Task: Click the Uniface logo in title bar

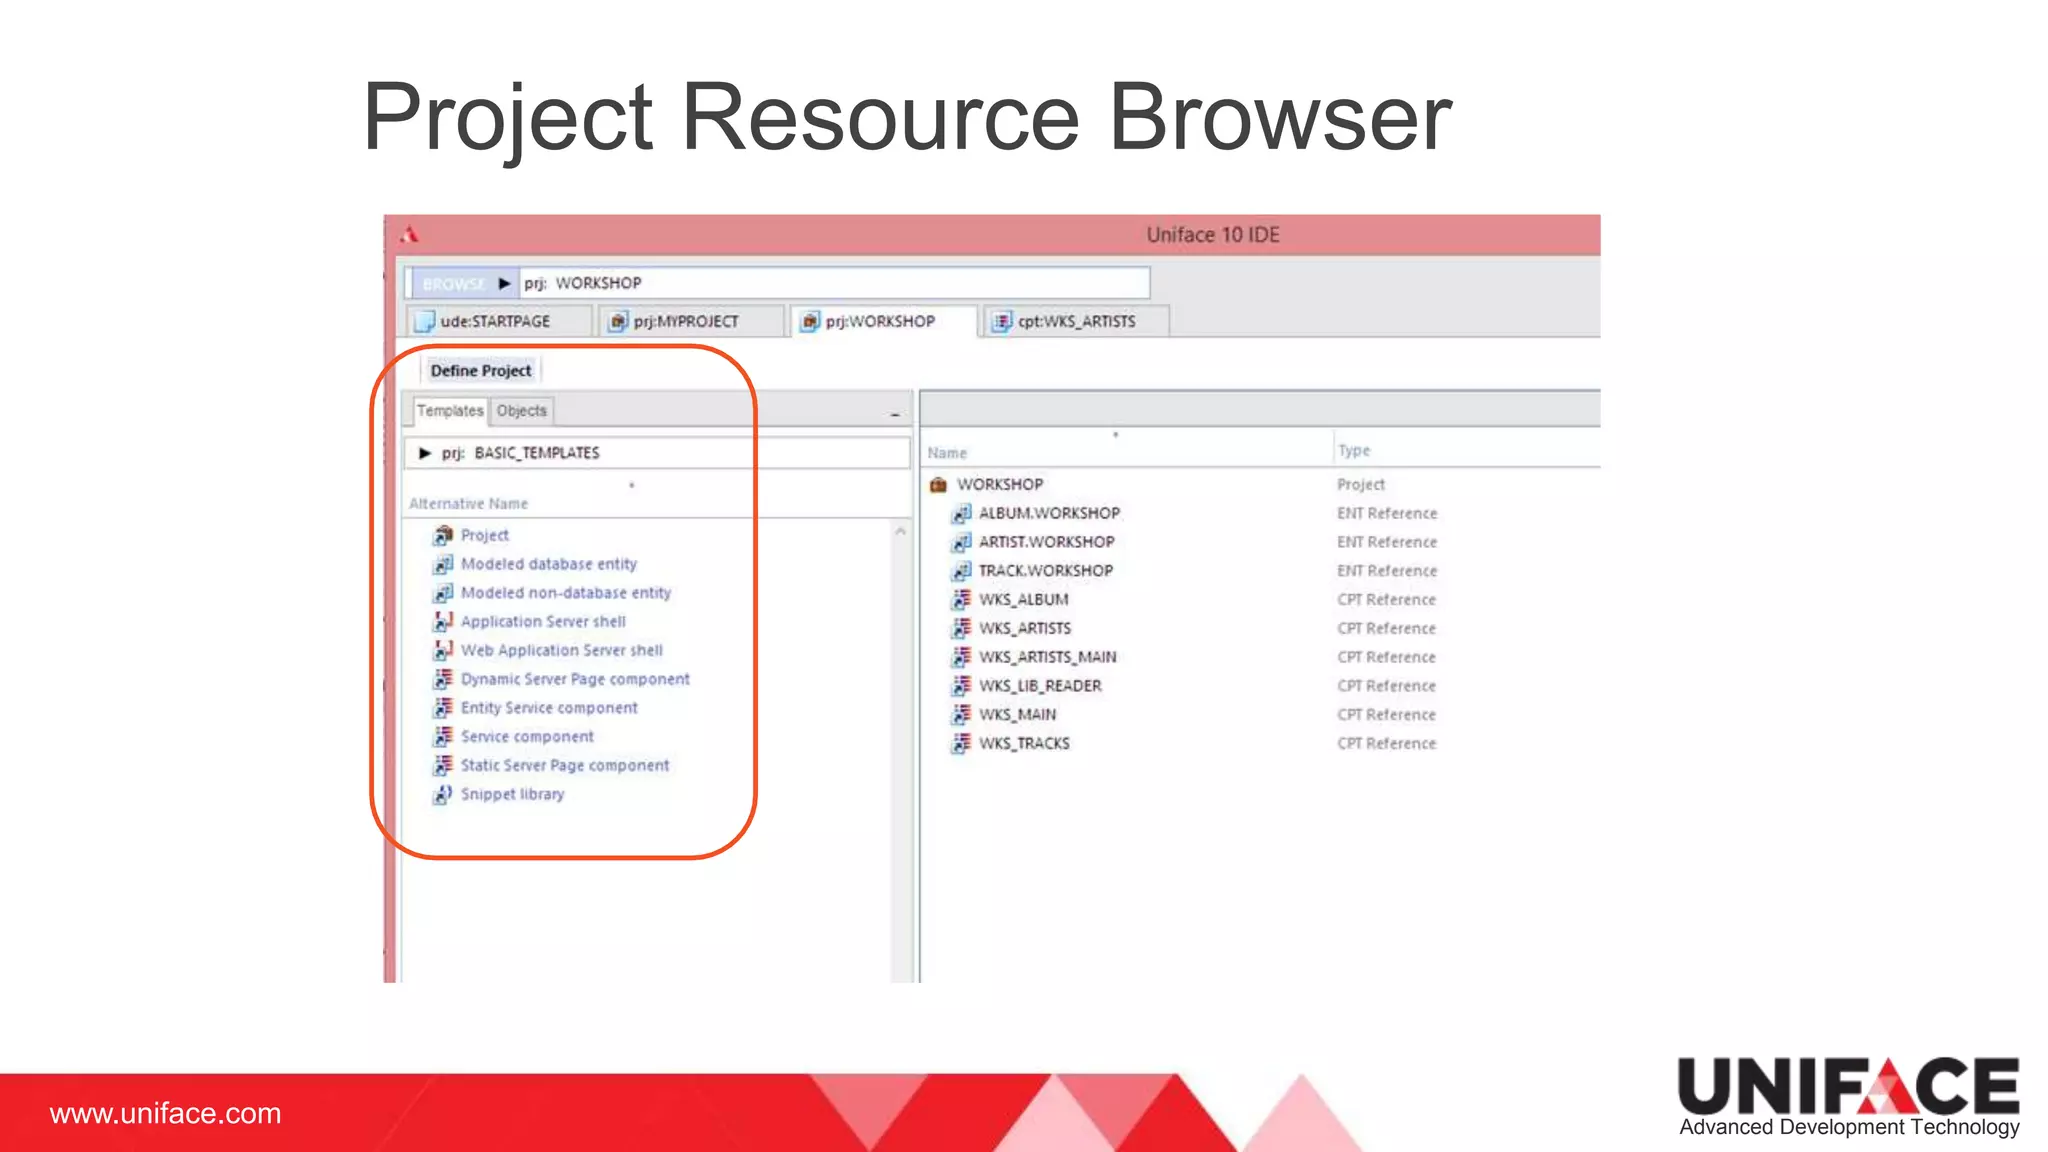Action: 409,235
